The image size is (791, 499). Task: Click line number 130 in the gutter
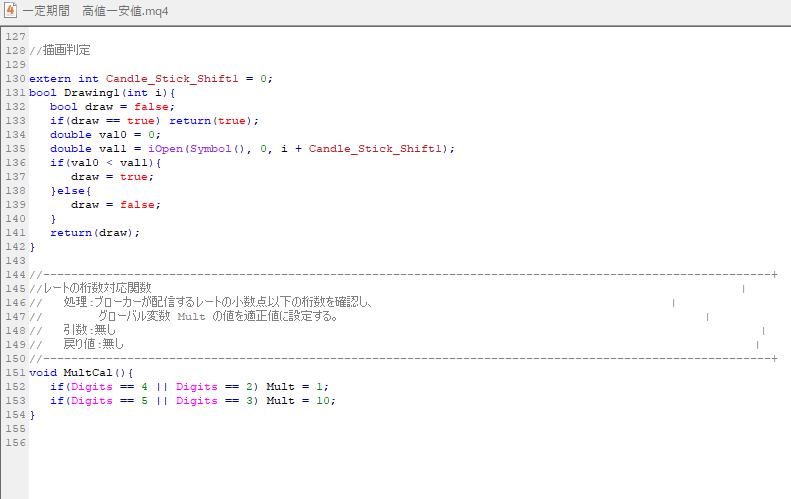pyautogui.click(x=14, y=78)
